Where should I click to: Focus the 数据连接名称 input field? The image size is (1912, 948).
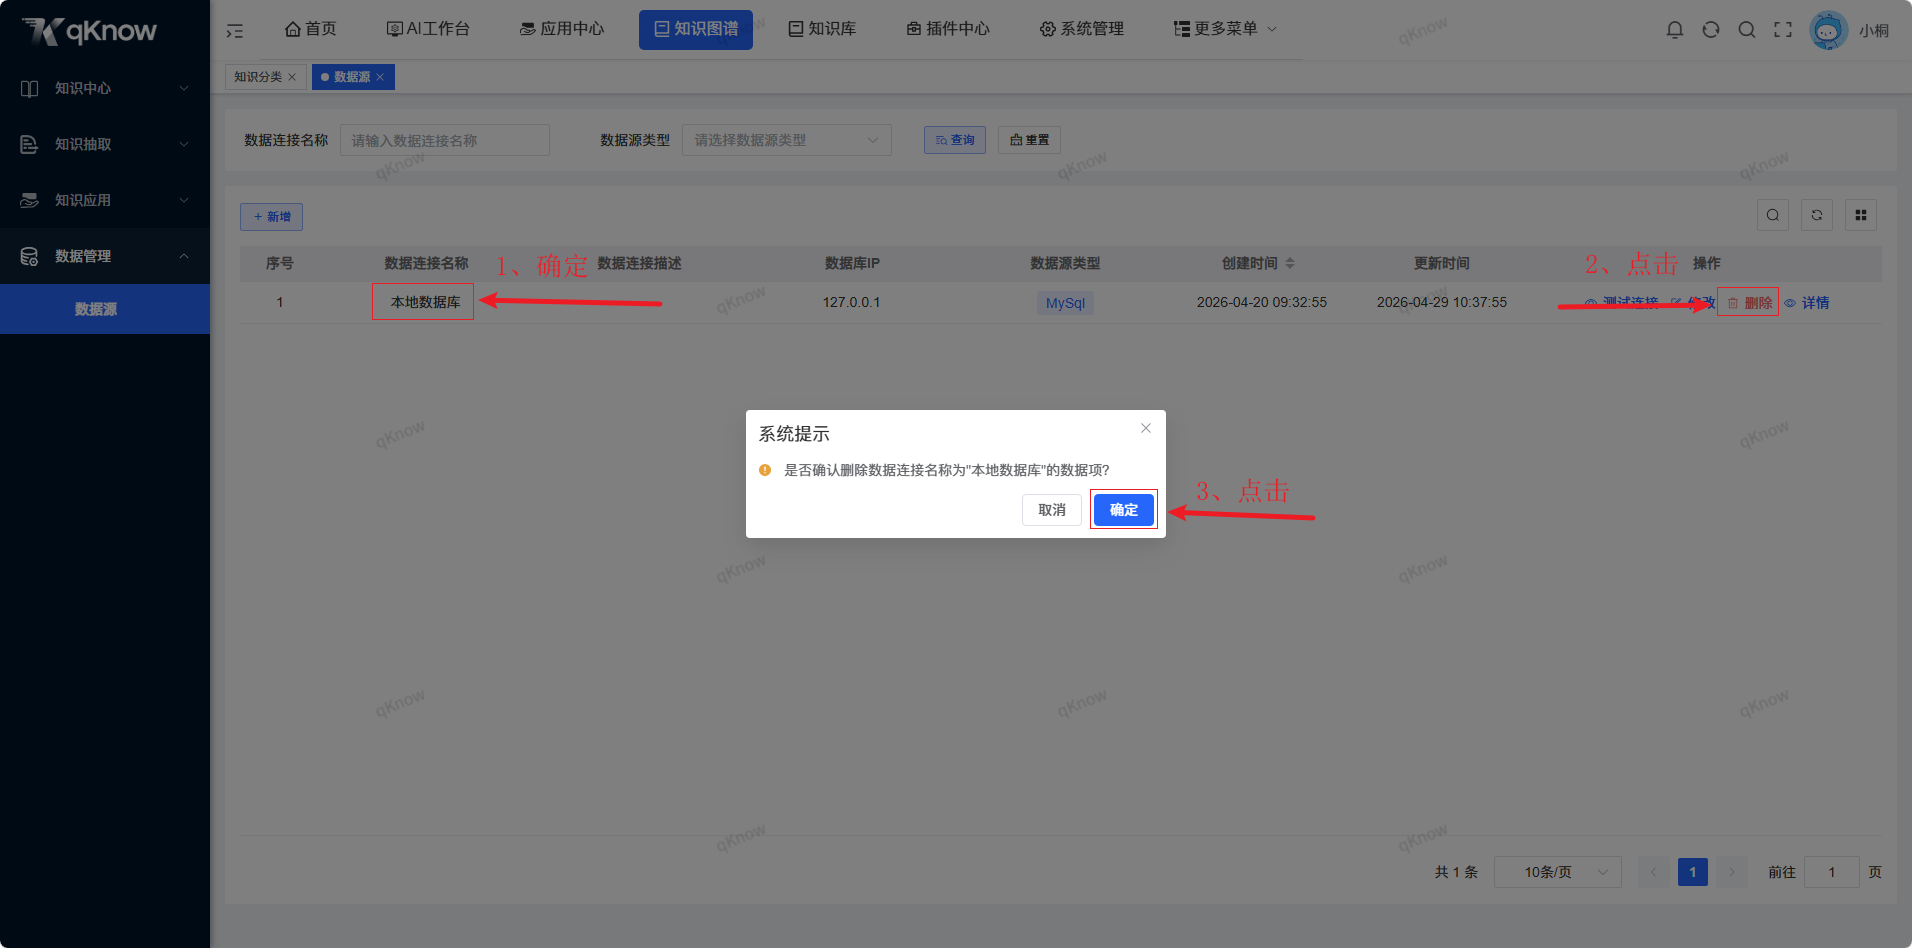[x=445, y=140]
